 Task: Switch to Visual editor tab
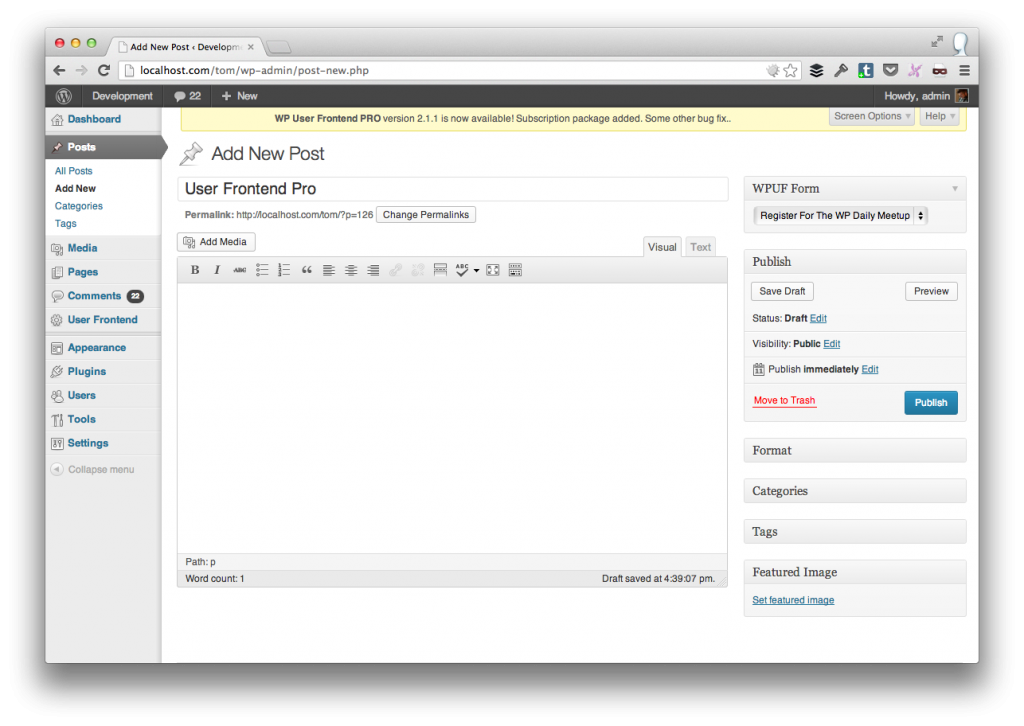click(x=662, y=247)
